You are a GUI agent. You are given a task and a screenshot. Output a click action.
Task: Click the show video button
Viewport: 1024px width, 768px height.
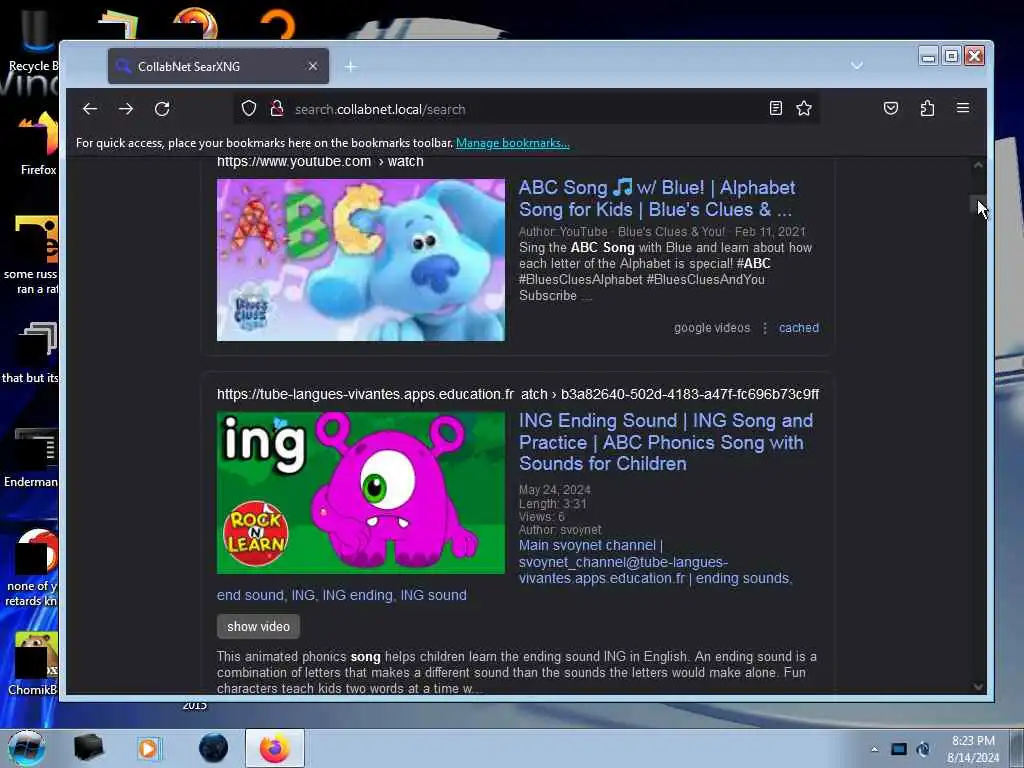[258, 626]
